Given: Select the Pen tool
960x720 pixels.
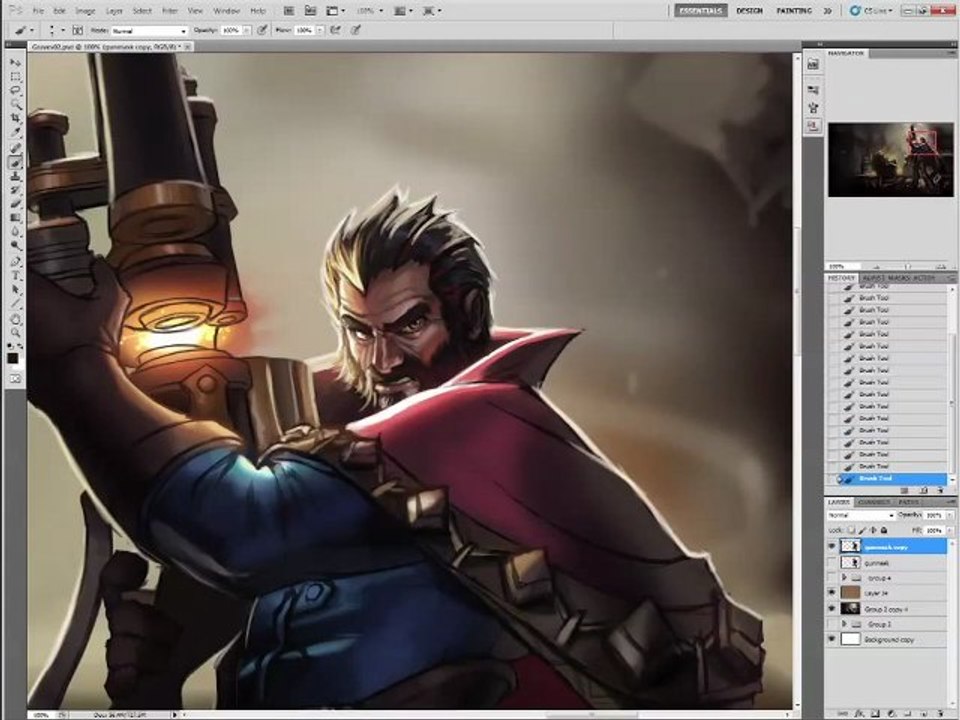Looking at the screenshot, I should coord(15,262).
